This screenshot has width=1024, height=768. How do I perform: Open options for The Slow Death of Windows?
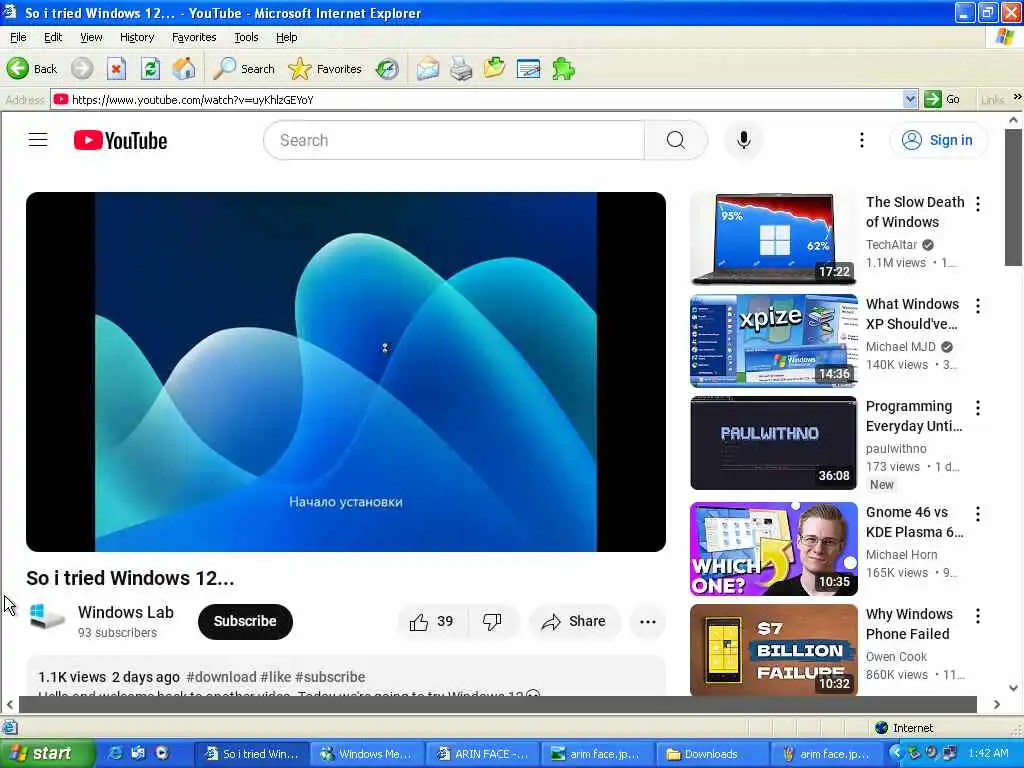[x=978, y=204]
